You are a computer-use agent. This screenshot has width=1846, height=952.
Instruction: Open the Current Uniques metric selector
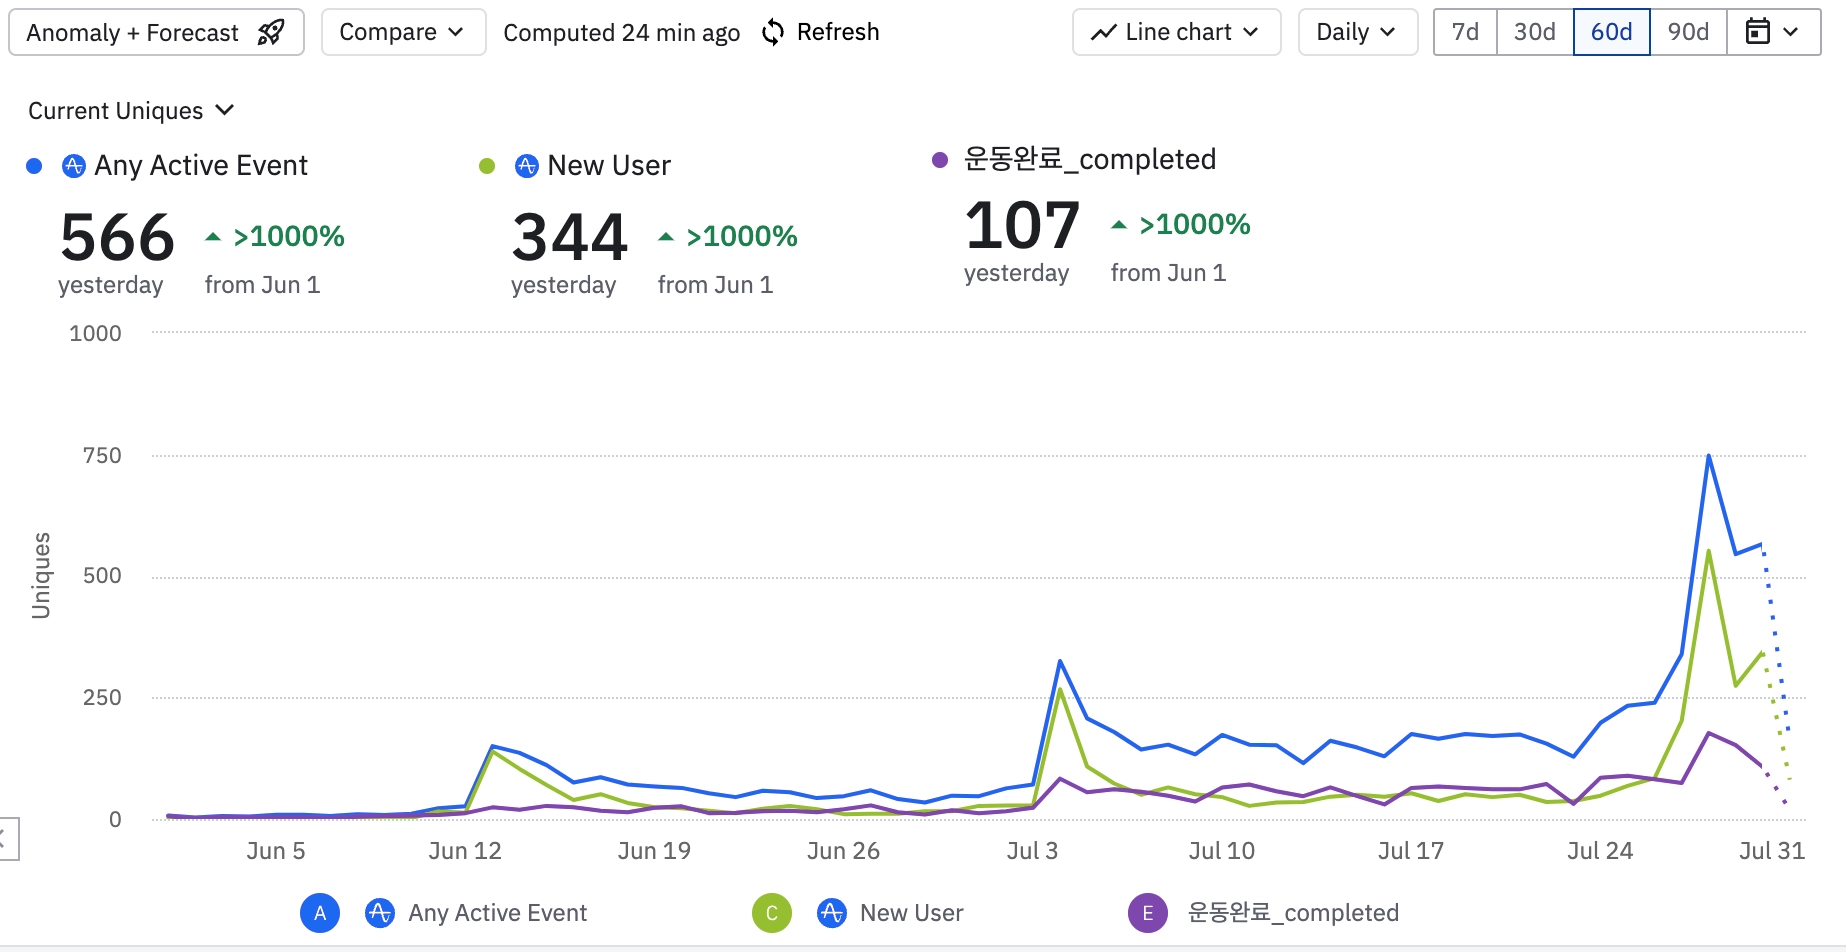[131, 111]
